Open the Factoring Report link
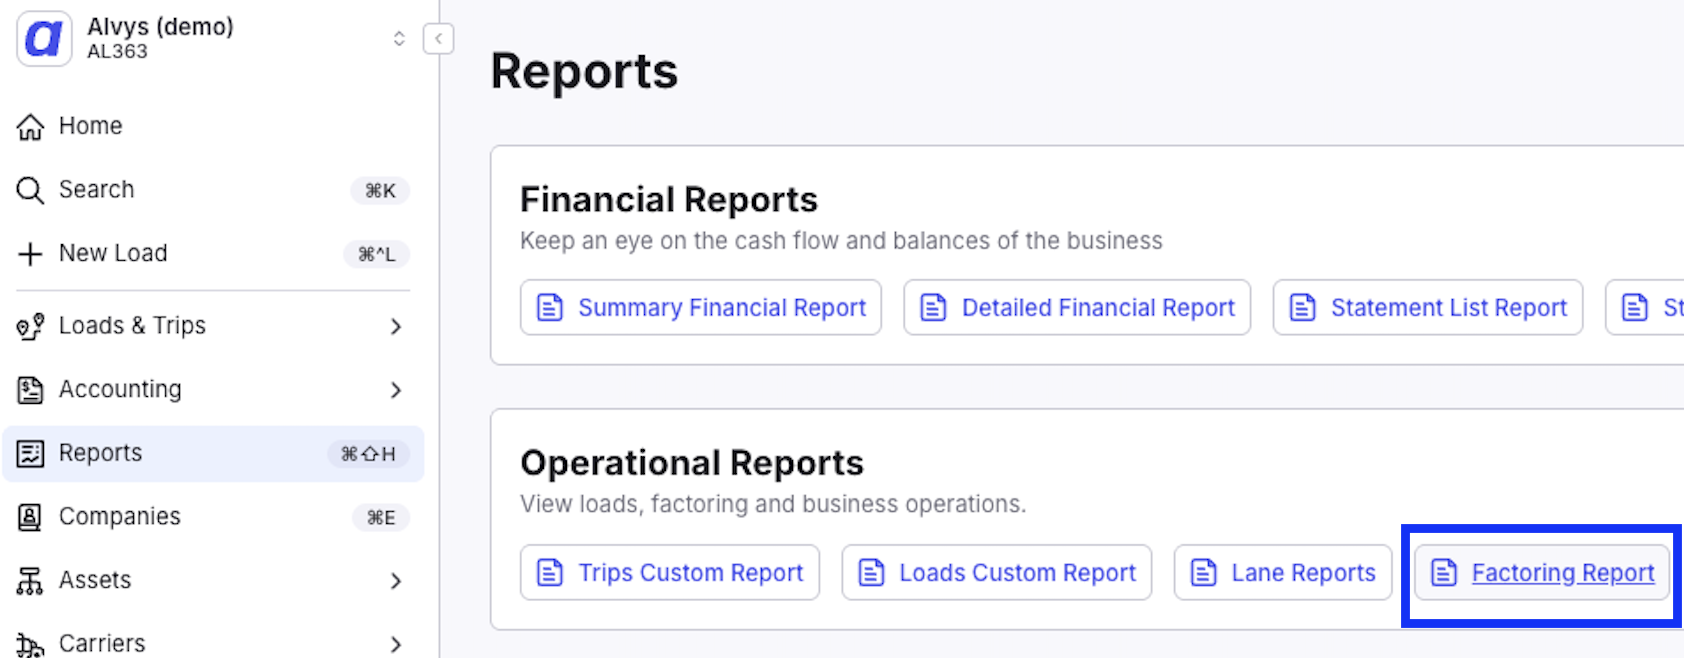This screenshot has width=1684, height=658. [1542, 572]
